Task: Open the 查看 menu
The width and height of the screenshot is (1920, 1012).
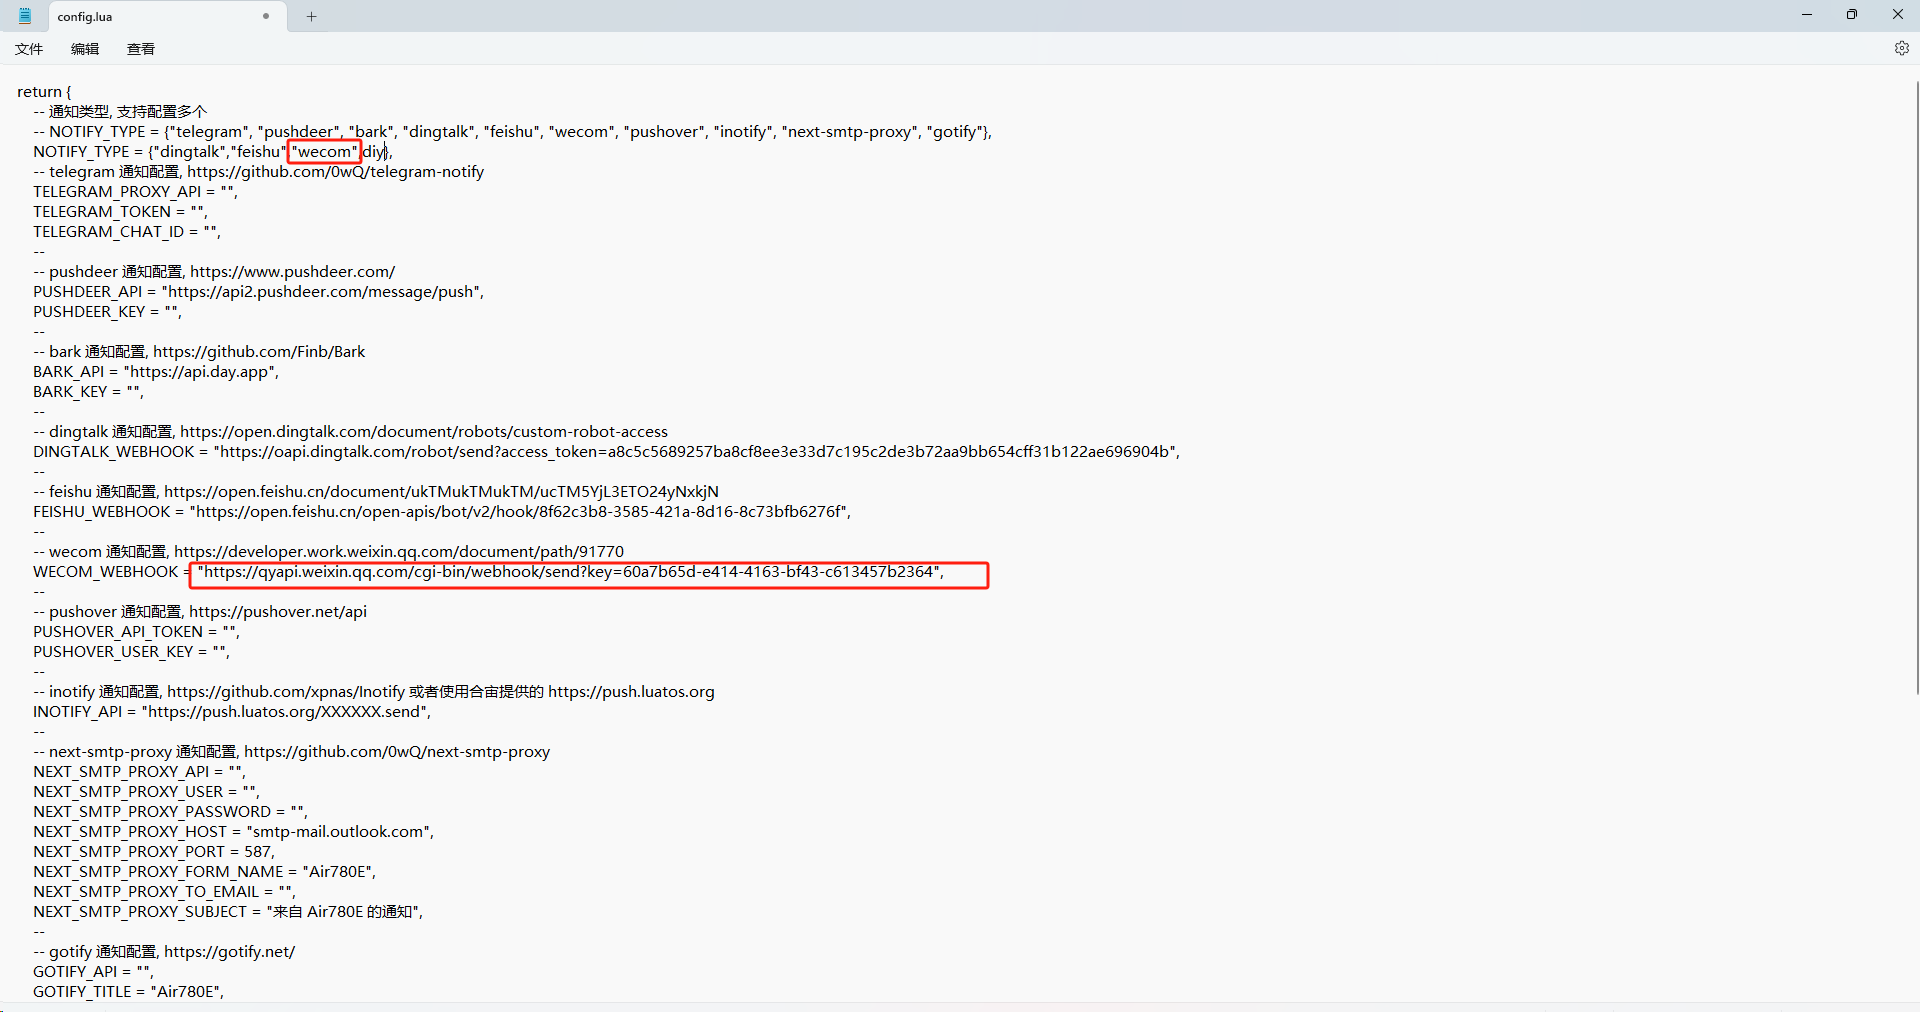Action: (x=141, y=49)
